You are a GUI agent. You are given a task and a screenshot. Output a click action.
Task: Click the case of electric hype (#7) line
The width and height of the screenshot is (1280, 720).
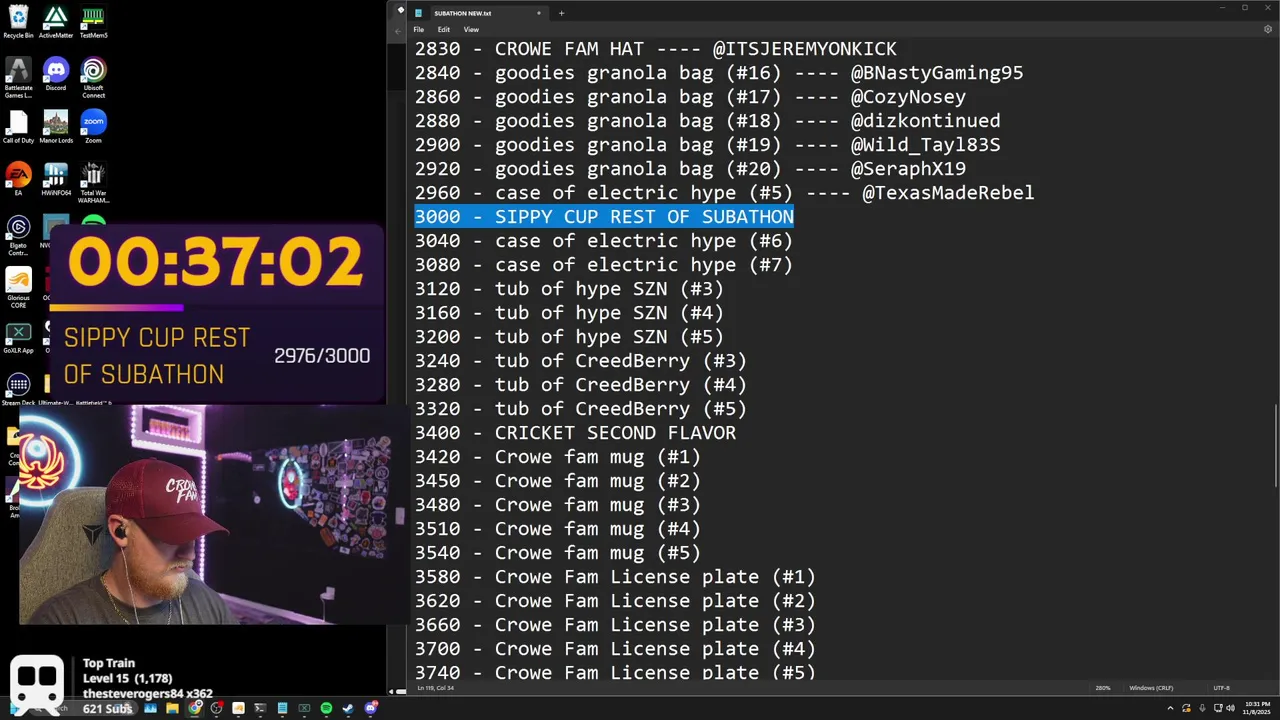click(604, 265)
